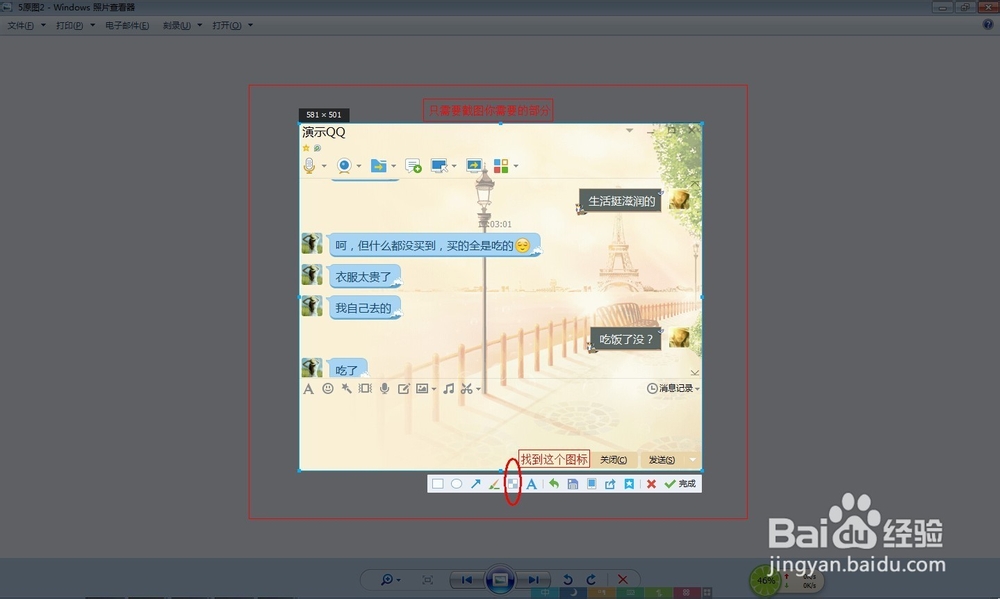This screenshot has height=599, width=1000.
Task: Select the brush annotation tool
Action: 494,483
